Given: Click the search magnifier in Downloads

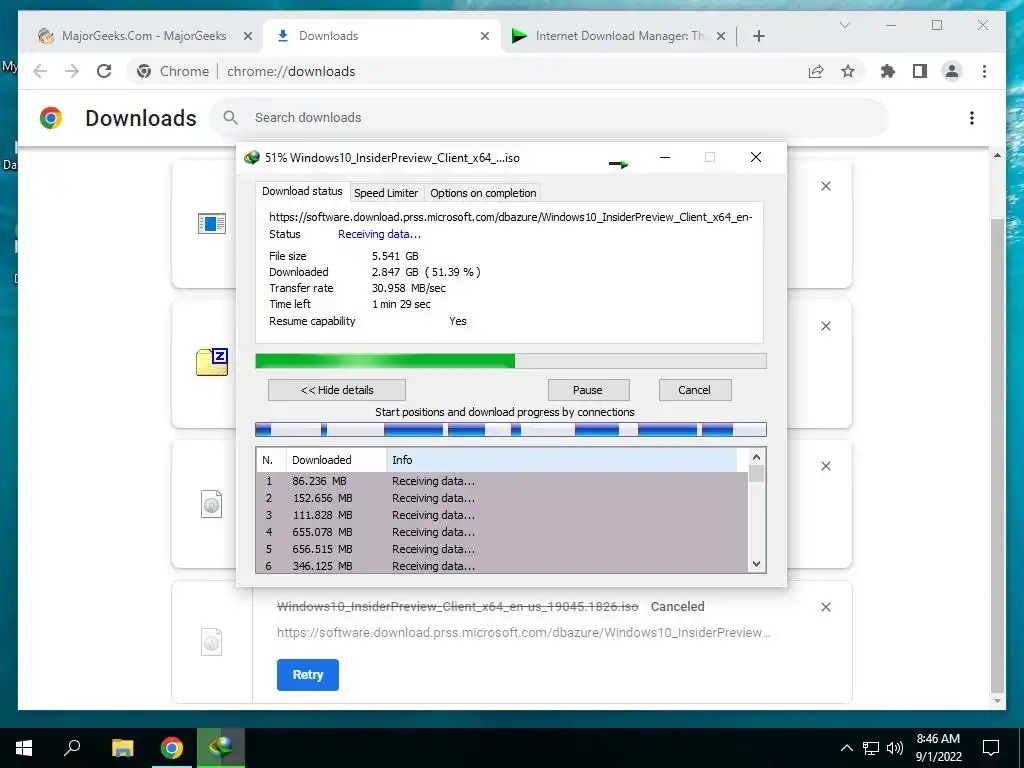Looking at the screenshot, I should (x=230, y=118).
